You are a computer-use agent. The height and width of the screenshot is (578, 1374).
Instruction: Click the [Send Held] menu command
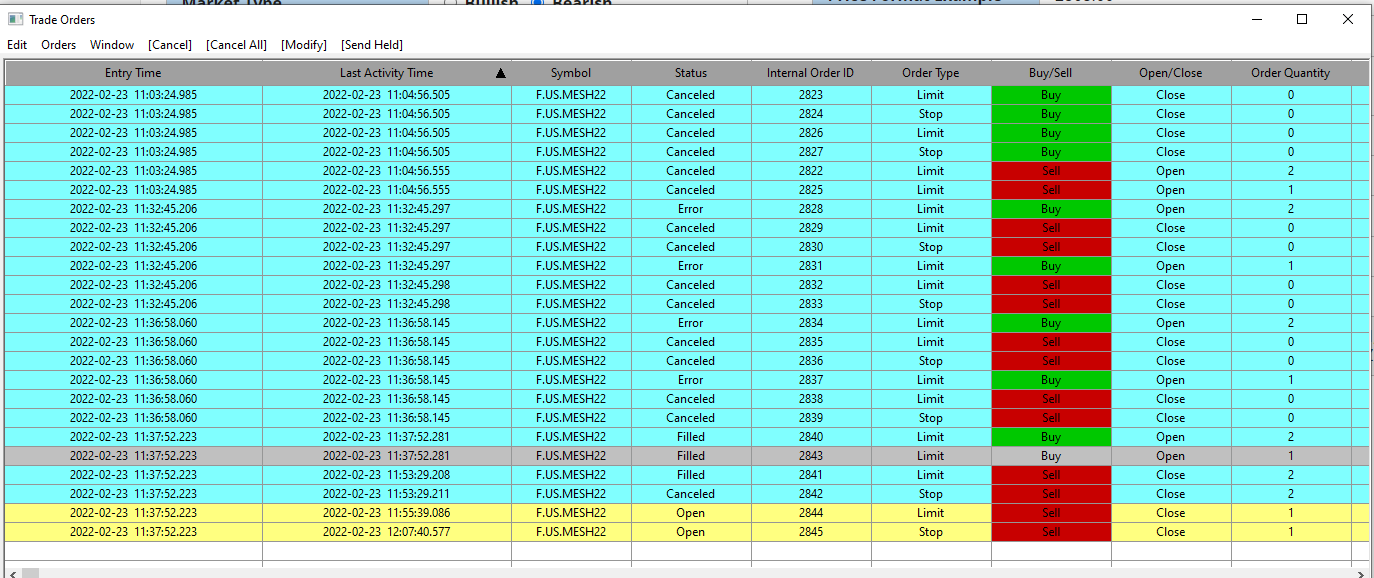tap(372, 45)
